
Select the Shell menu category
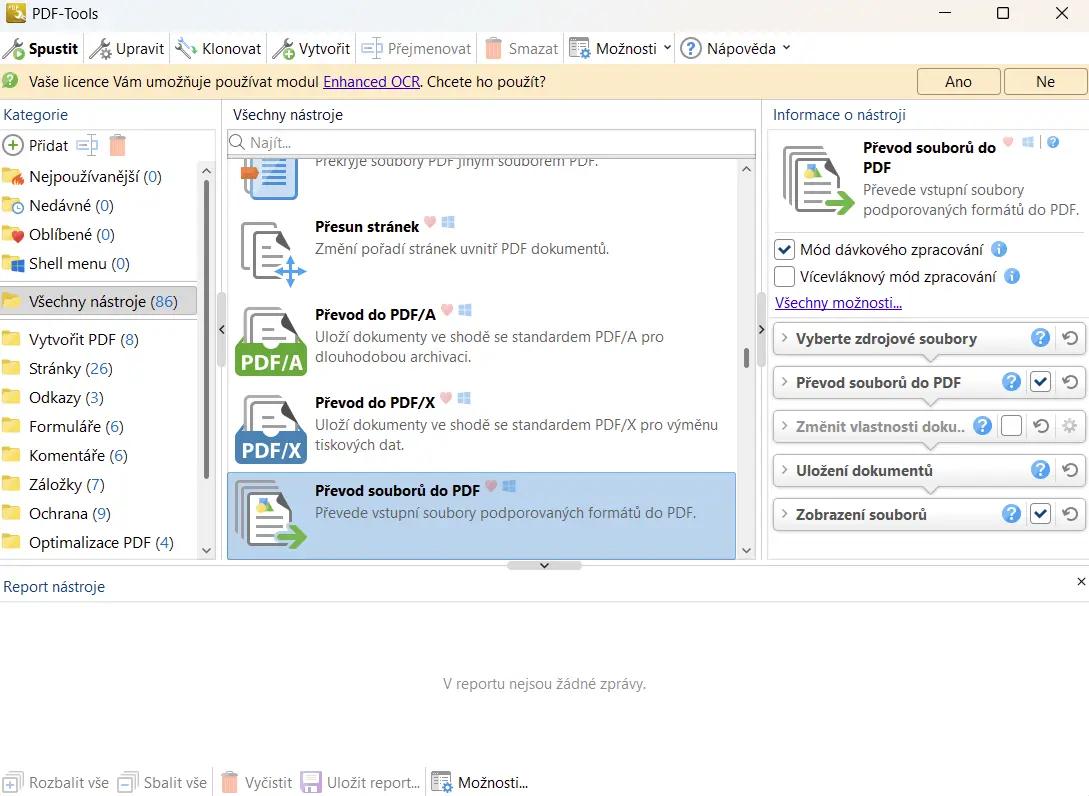79,264
